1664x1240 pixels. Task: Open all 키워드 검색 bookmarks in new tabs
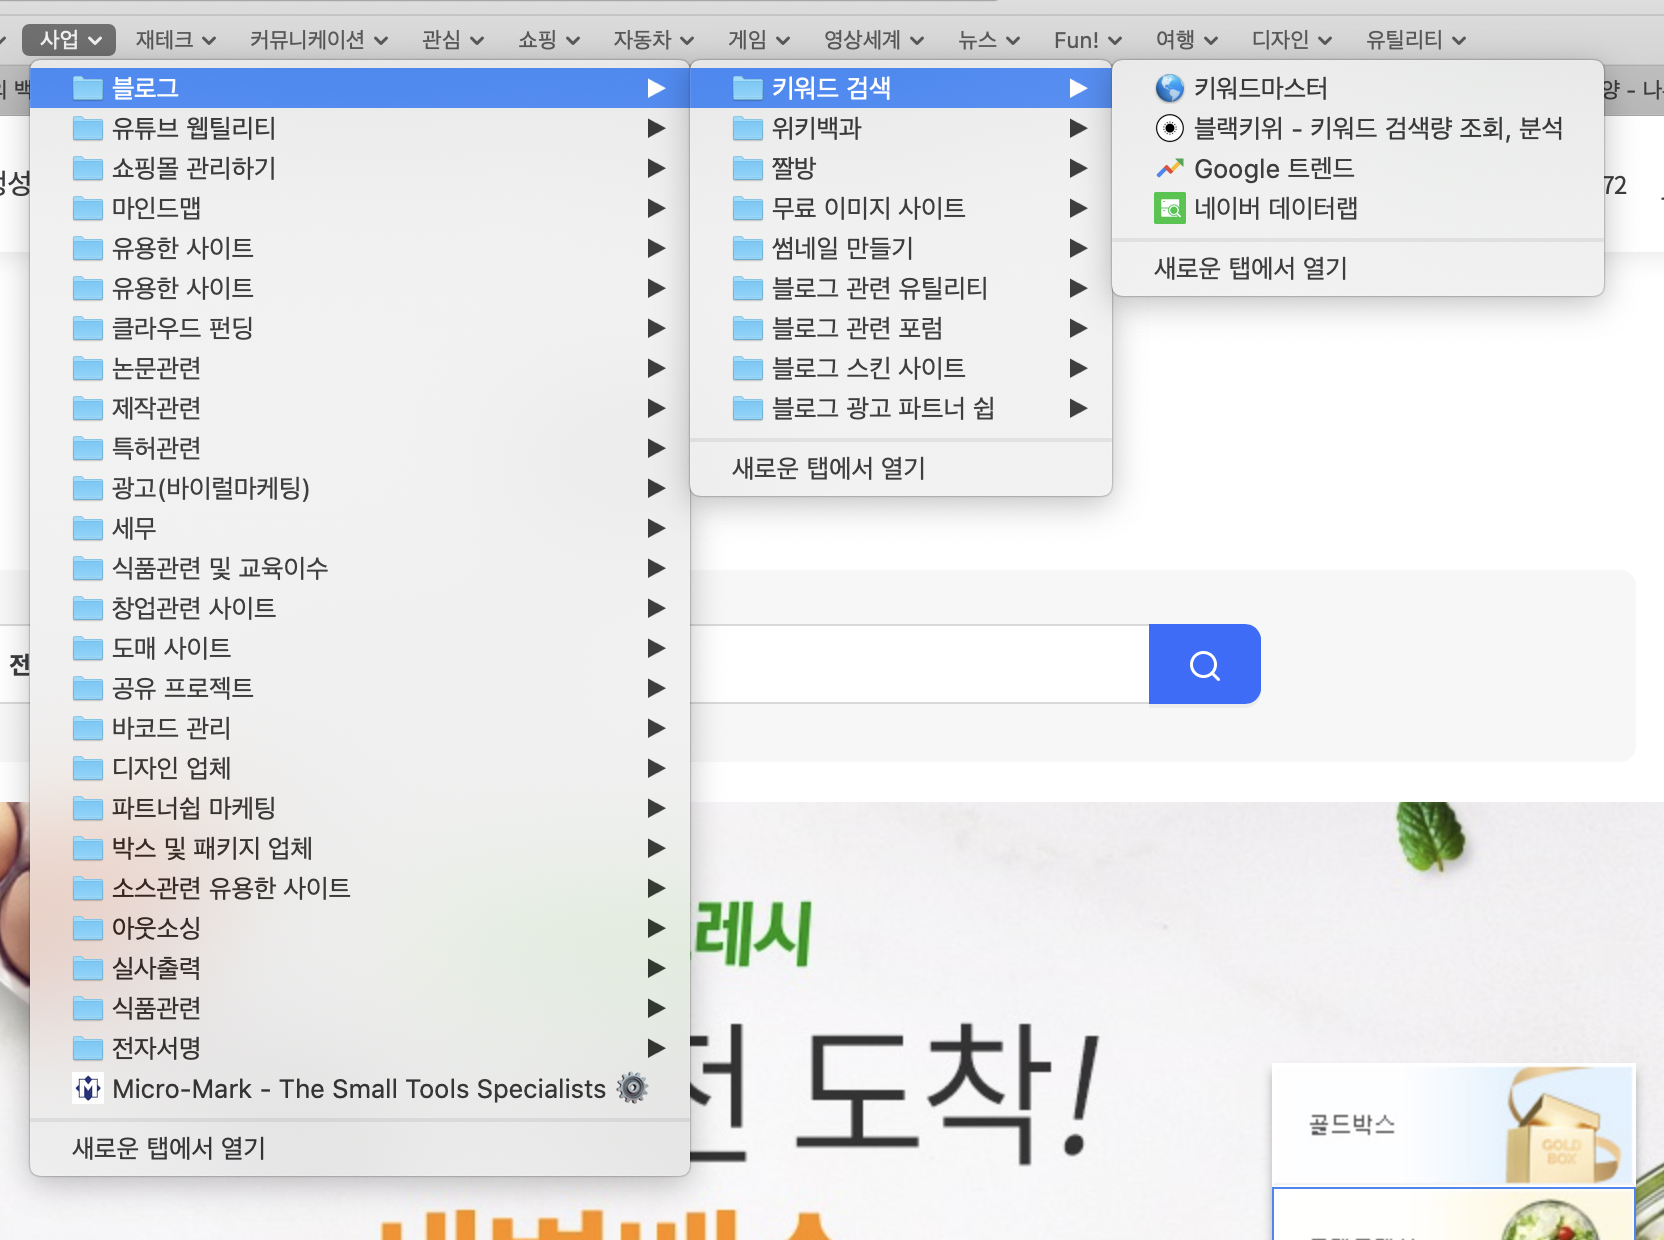(x=1358, y=268)
